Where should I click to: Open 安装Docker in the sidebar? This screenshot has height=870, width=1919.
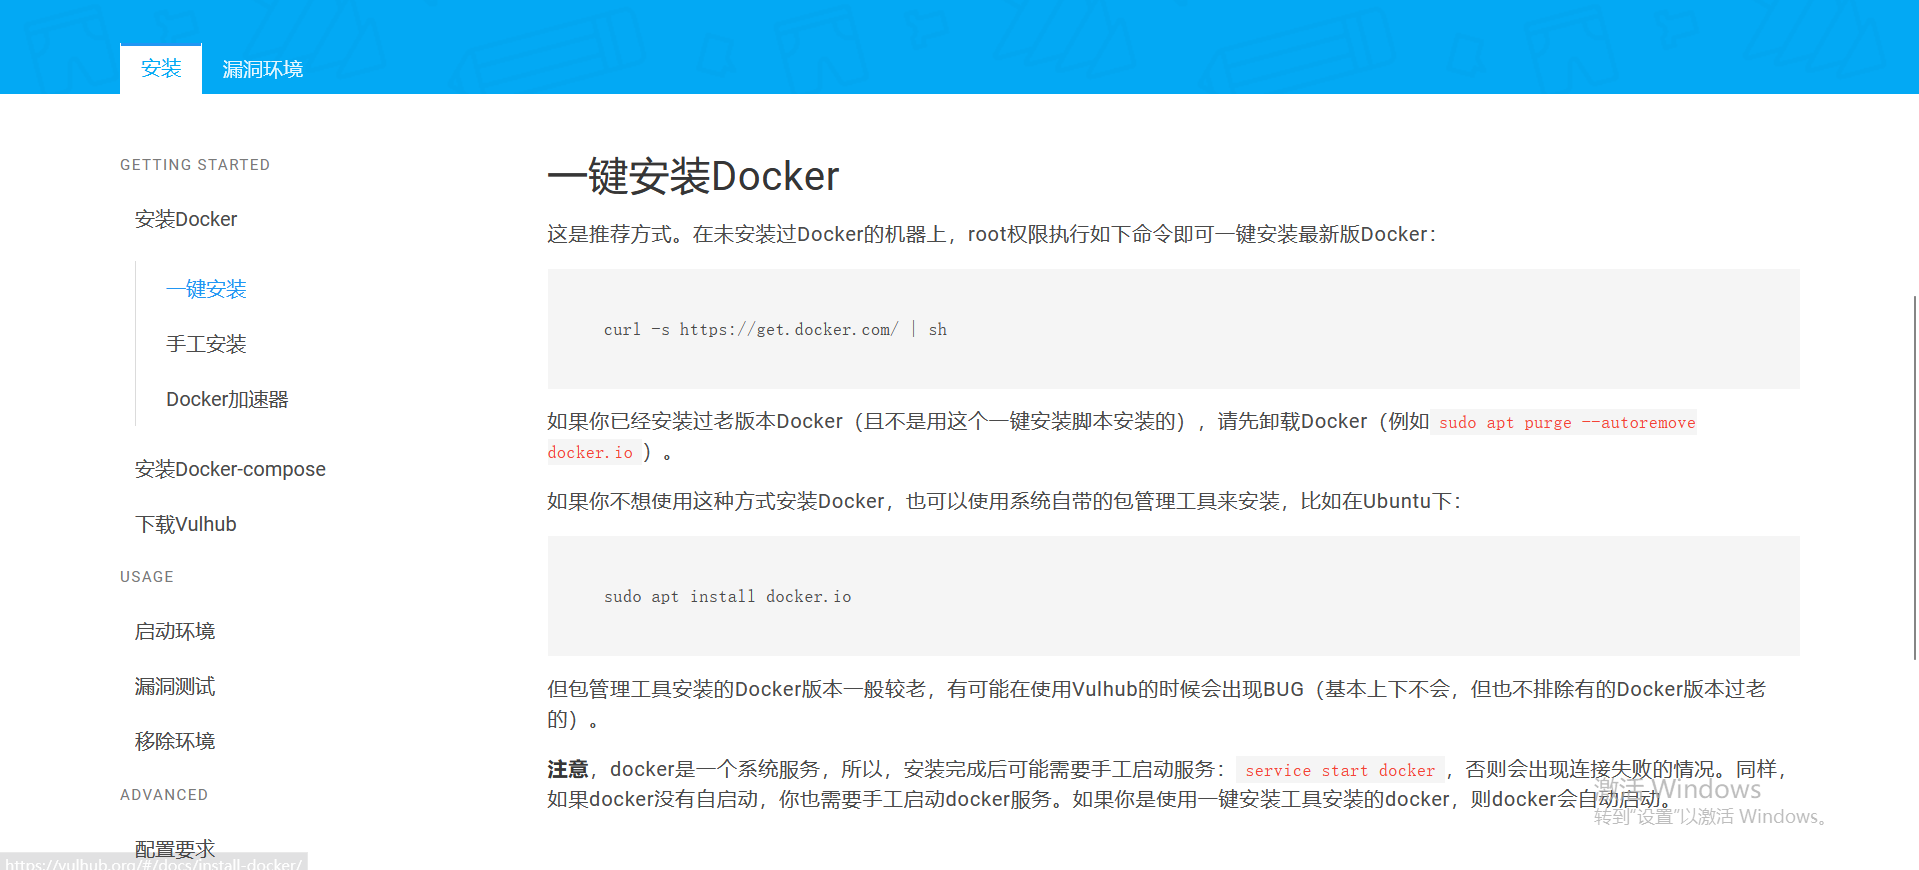186,219
